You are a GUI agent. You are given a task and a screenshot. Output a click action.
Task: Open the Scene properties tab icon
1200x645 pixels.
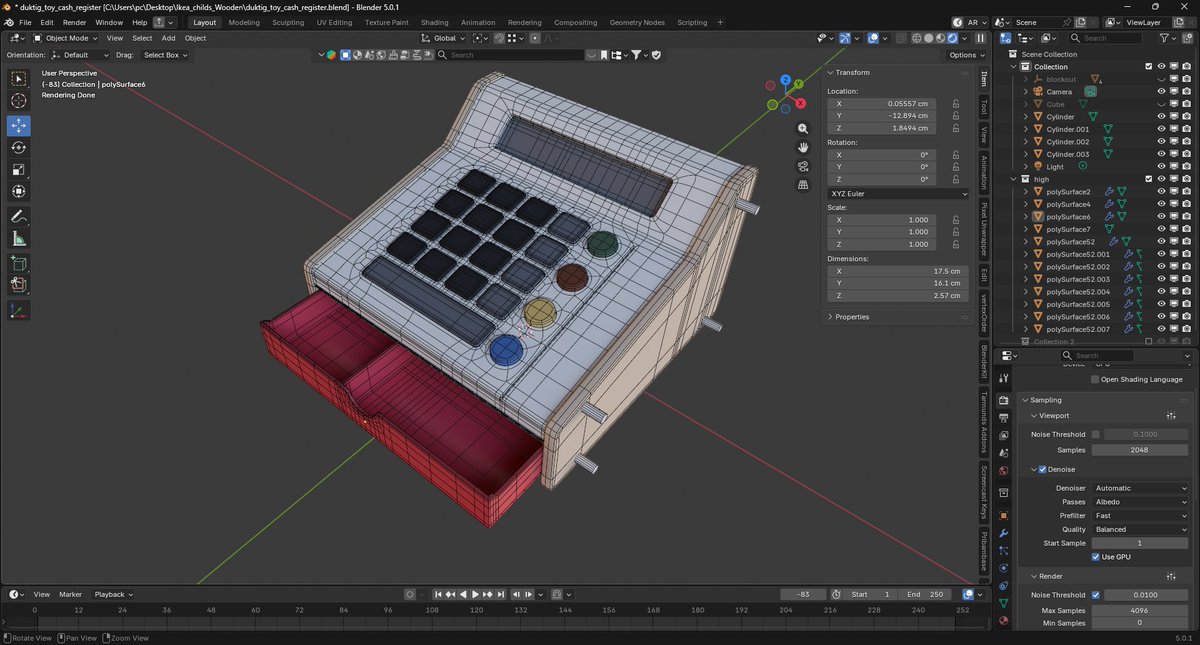point(1004,453)
